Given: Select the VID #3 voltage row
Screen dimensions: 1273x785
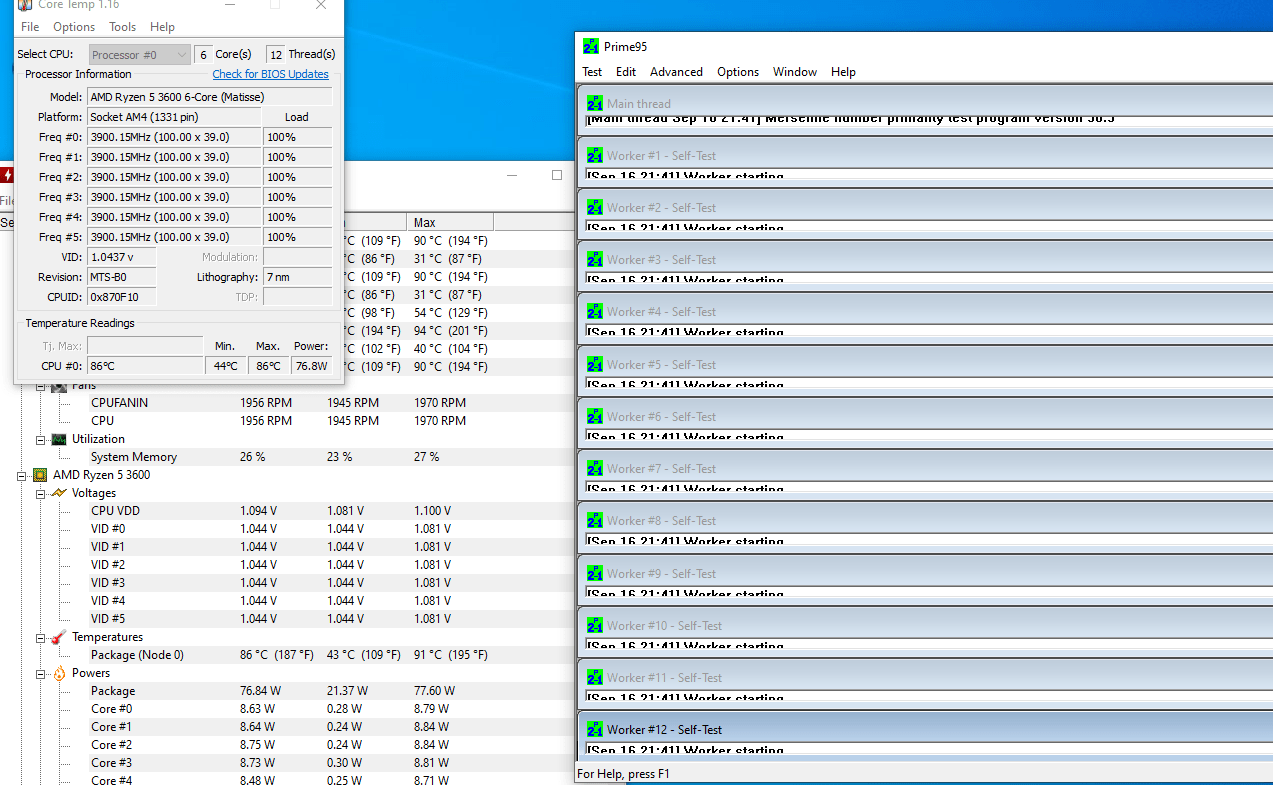Looking at the screenshot, I should (x=286, y=583).
